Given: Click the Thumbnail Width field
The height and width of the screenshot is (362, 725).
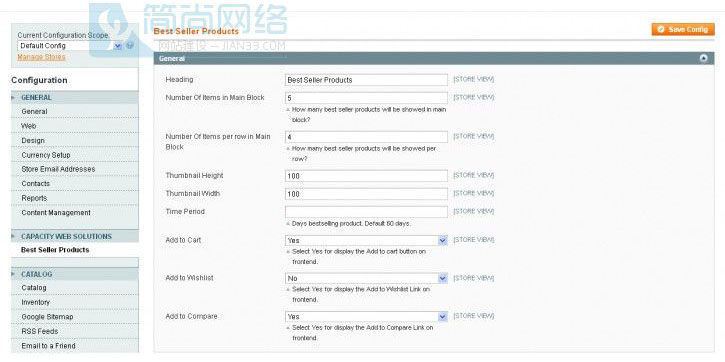Looking at the screenshot, I should (366, 194).
